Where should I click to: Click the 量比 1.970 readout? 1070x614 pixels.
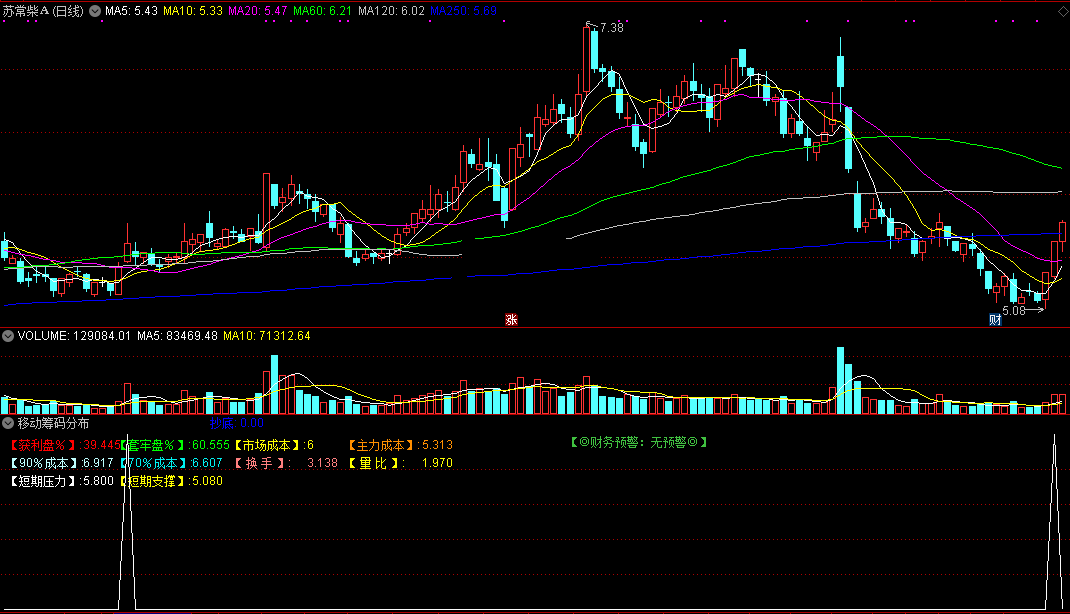(401, 463)
